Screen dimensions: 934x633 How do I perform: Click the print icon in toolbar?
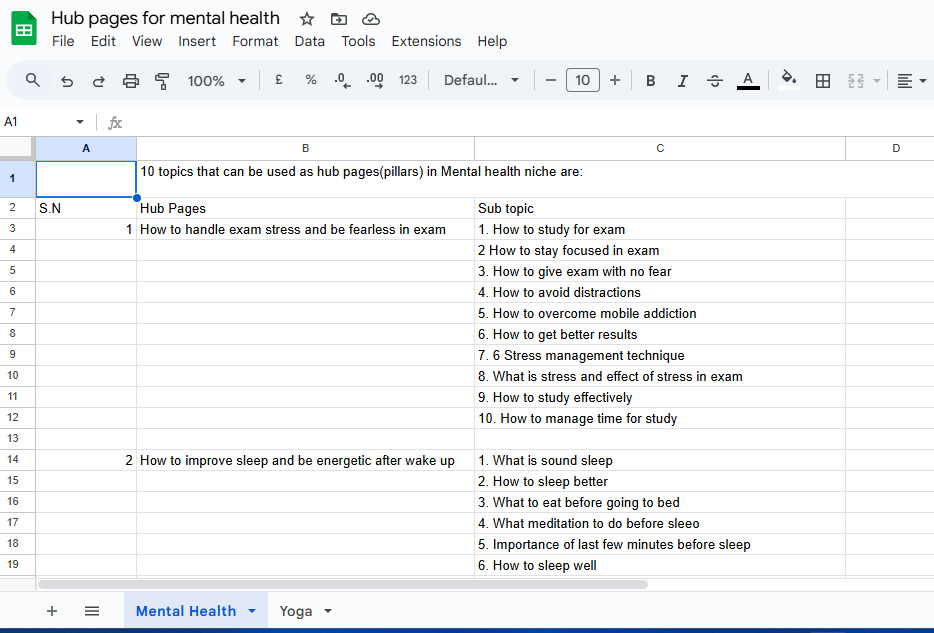pos(130,81)
